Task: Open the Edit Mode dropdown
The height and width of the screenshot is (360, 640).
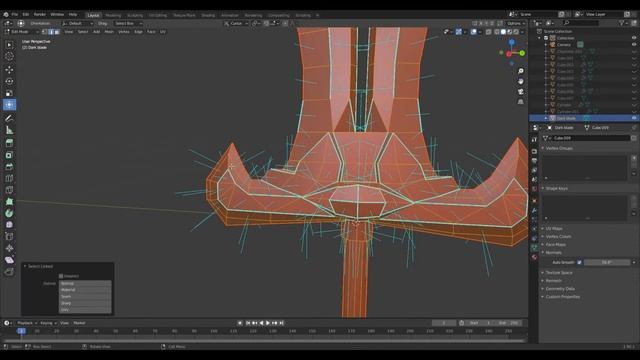Action: coord(21,31)
